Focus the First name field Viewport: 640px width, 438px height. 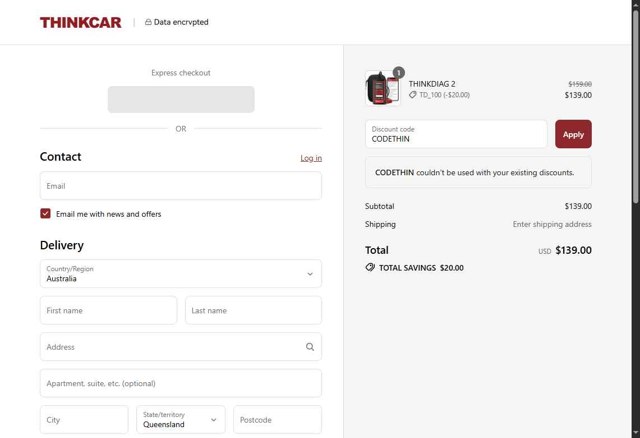(x=109, y=310)
